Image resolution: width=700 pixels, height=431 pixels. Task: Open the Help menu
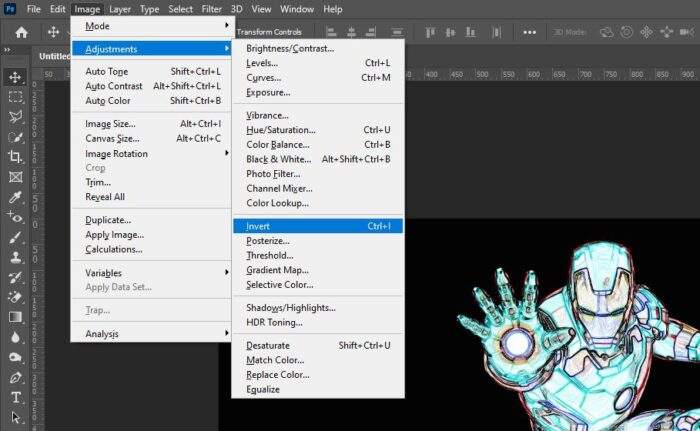[333, 9]
